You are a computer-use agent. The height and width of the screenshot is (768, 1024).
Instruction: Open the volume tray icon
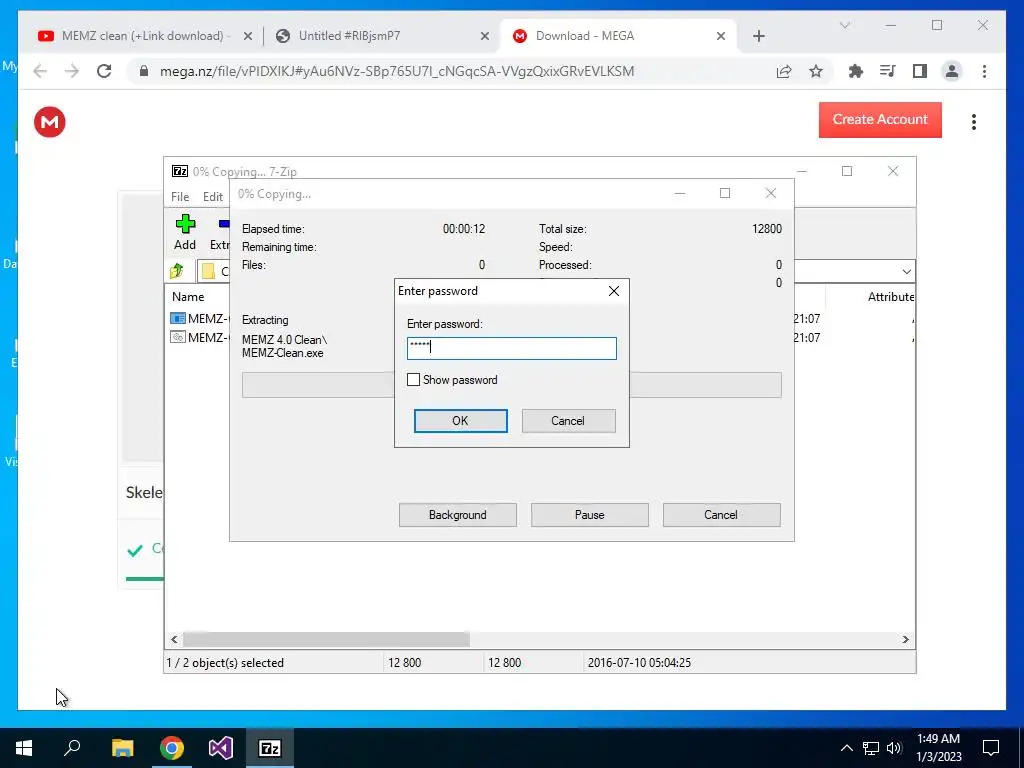(894, 748)
